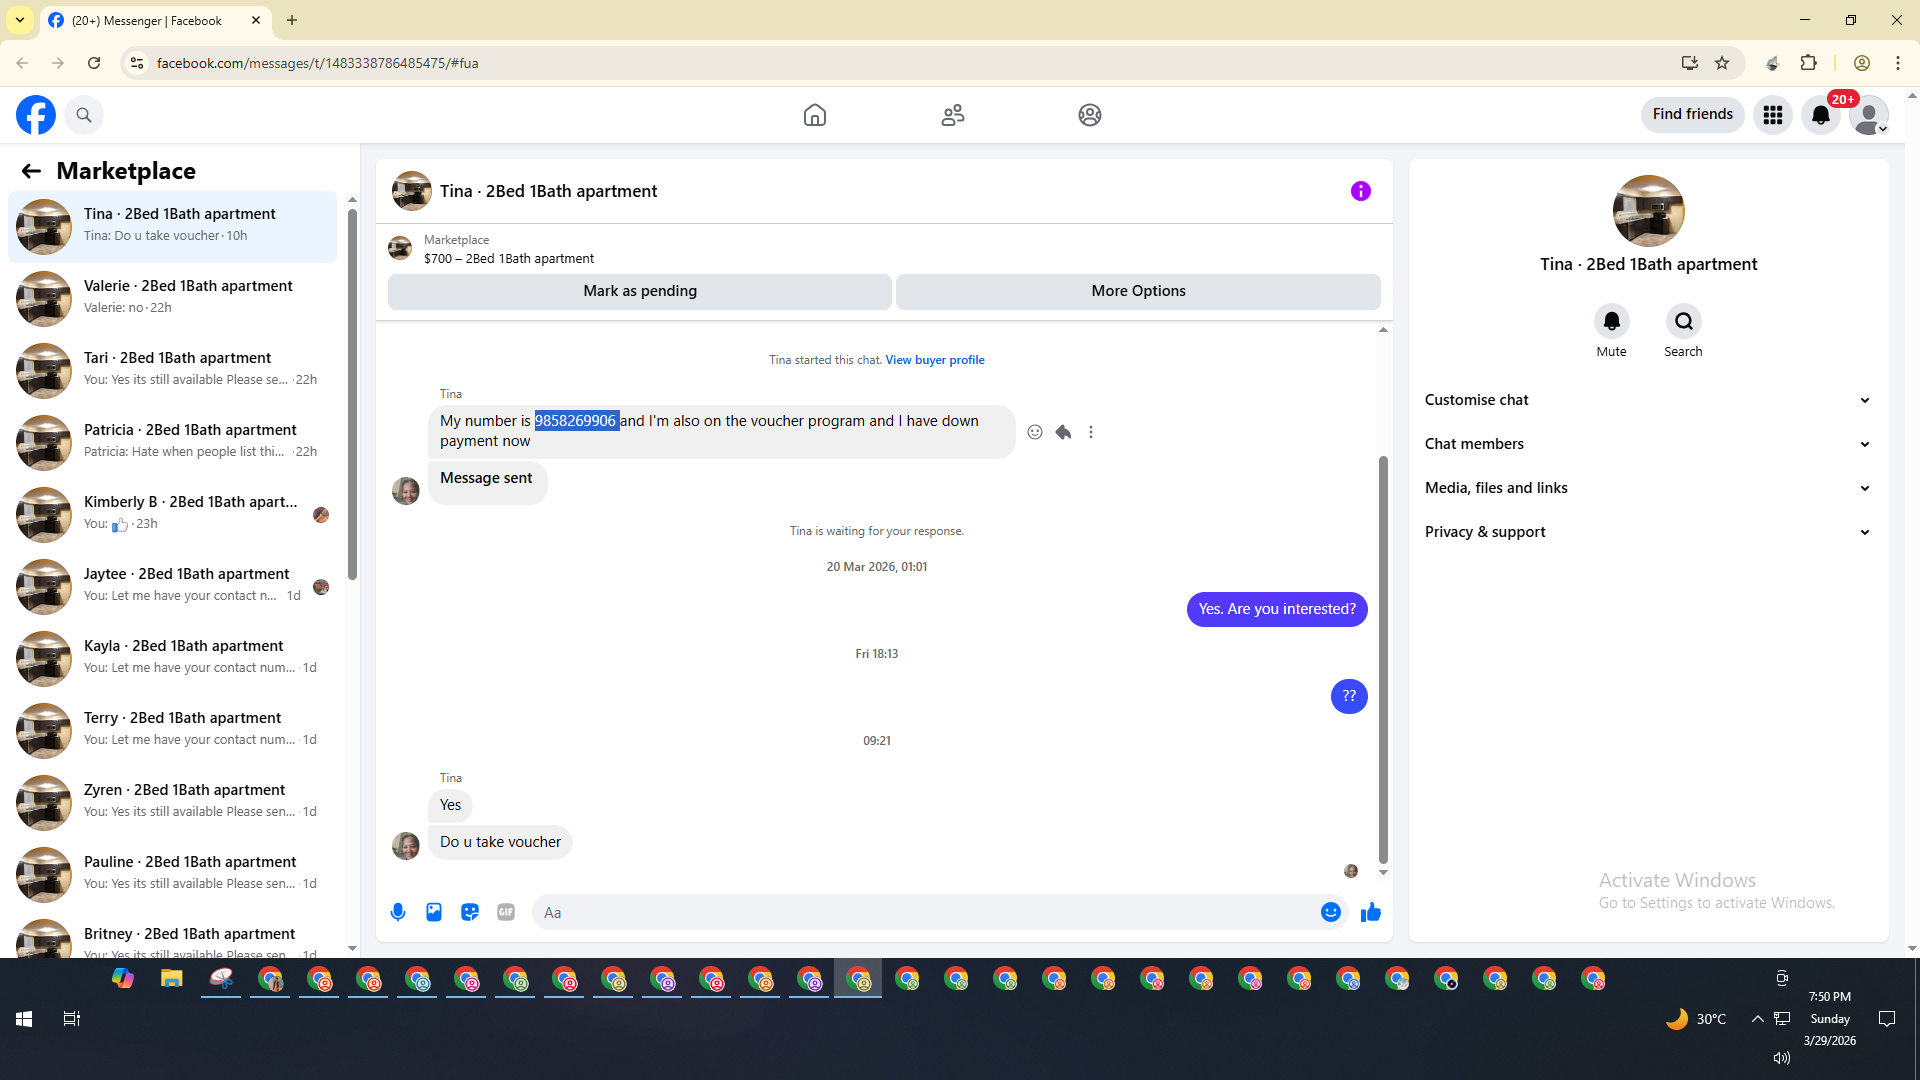Select the 'Do u take voucher' message
The width and height of the screenshot is (1920, 1080).
[x=500, y=842]
